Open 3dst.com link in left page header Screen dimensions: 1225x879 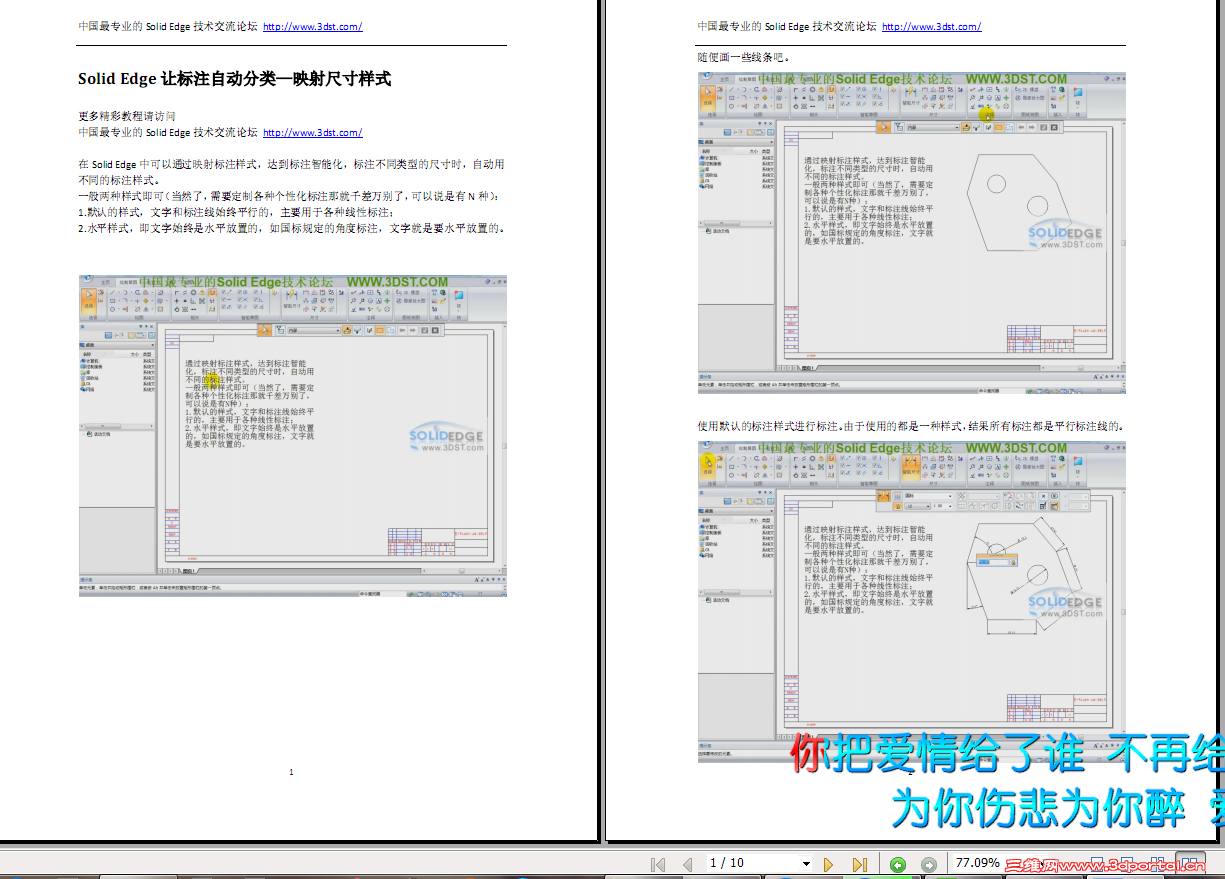pos(312,27)
